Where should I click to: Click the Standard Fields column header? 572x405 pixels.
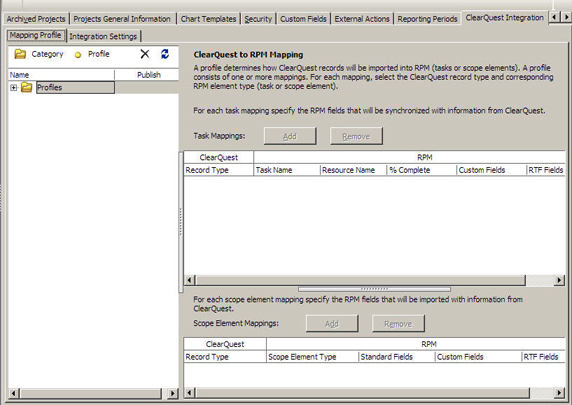pos(397,357)
